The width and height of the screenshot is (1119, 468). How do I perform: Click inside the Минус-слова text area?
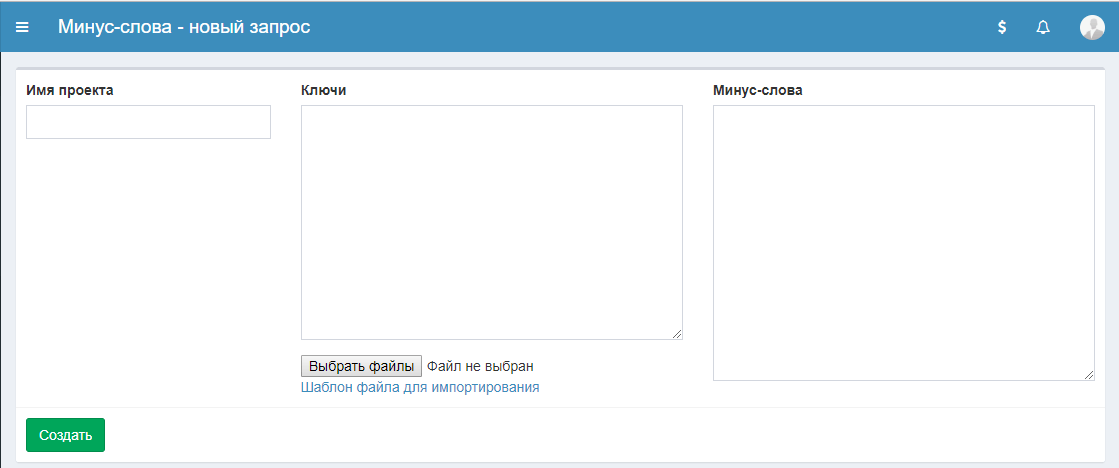(903, 242)
